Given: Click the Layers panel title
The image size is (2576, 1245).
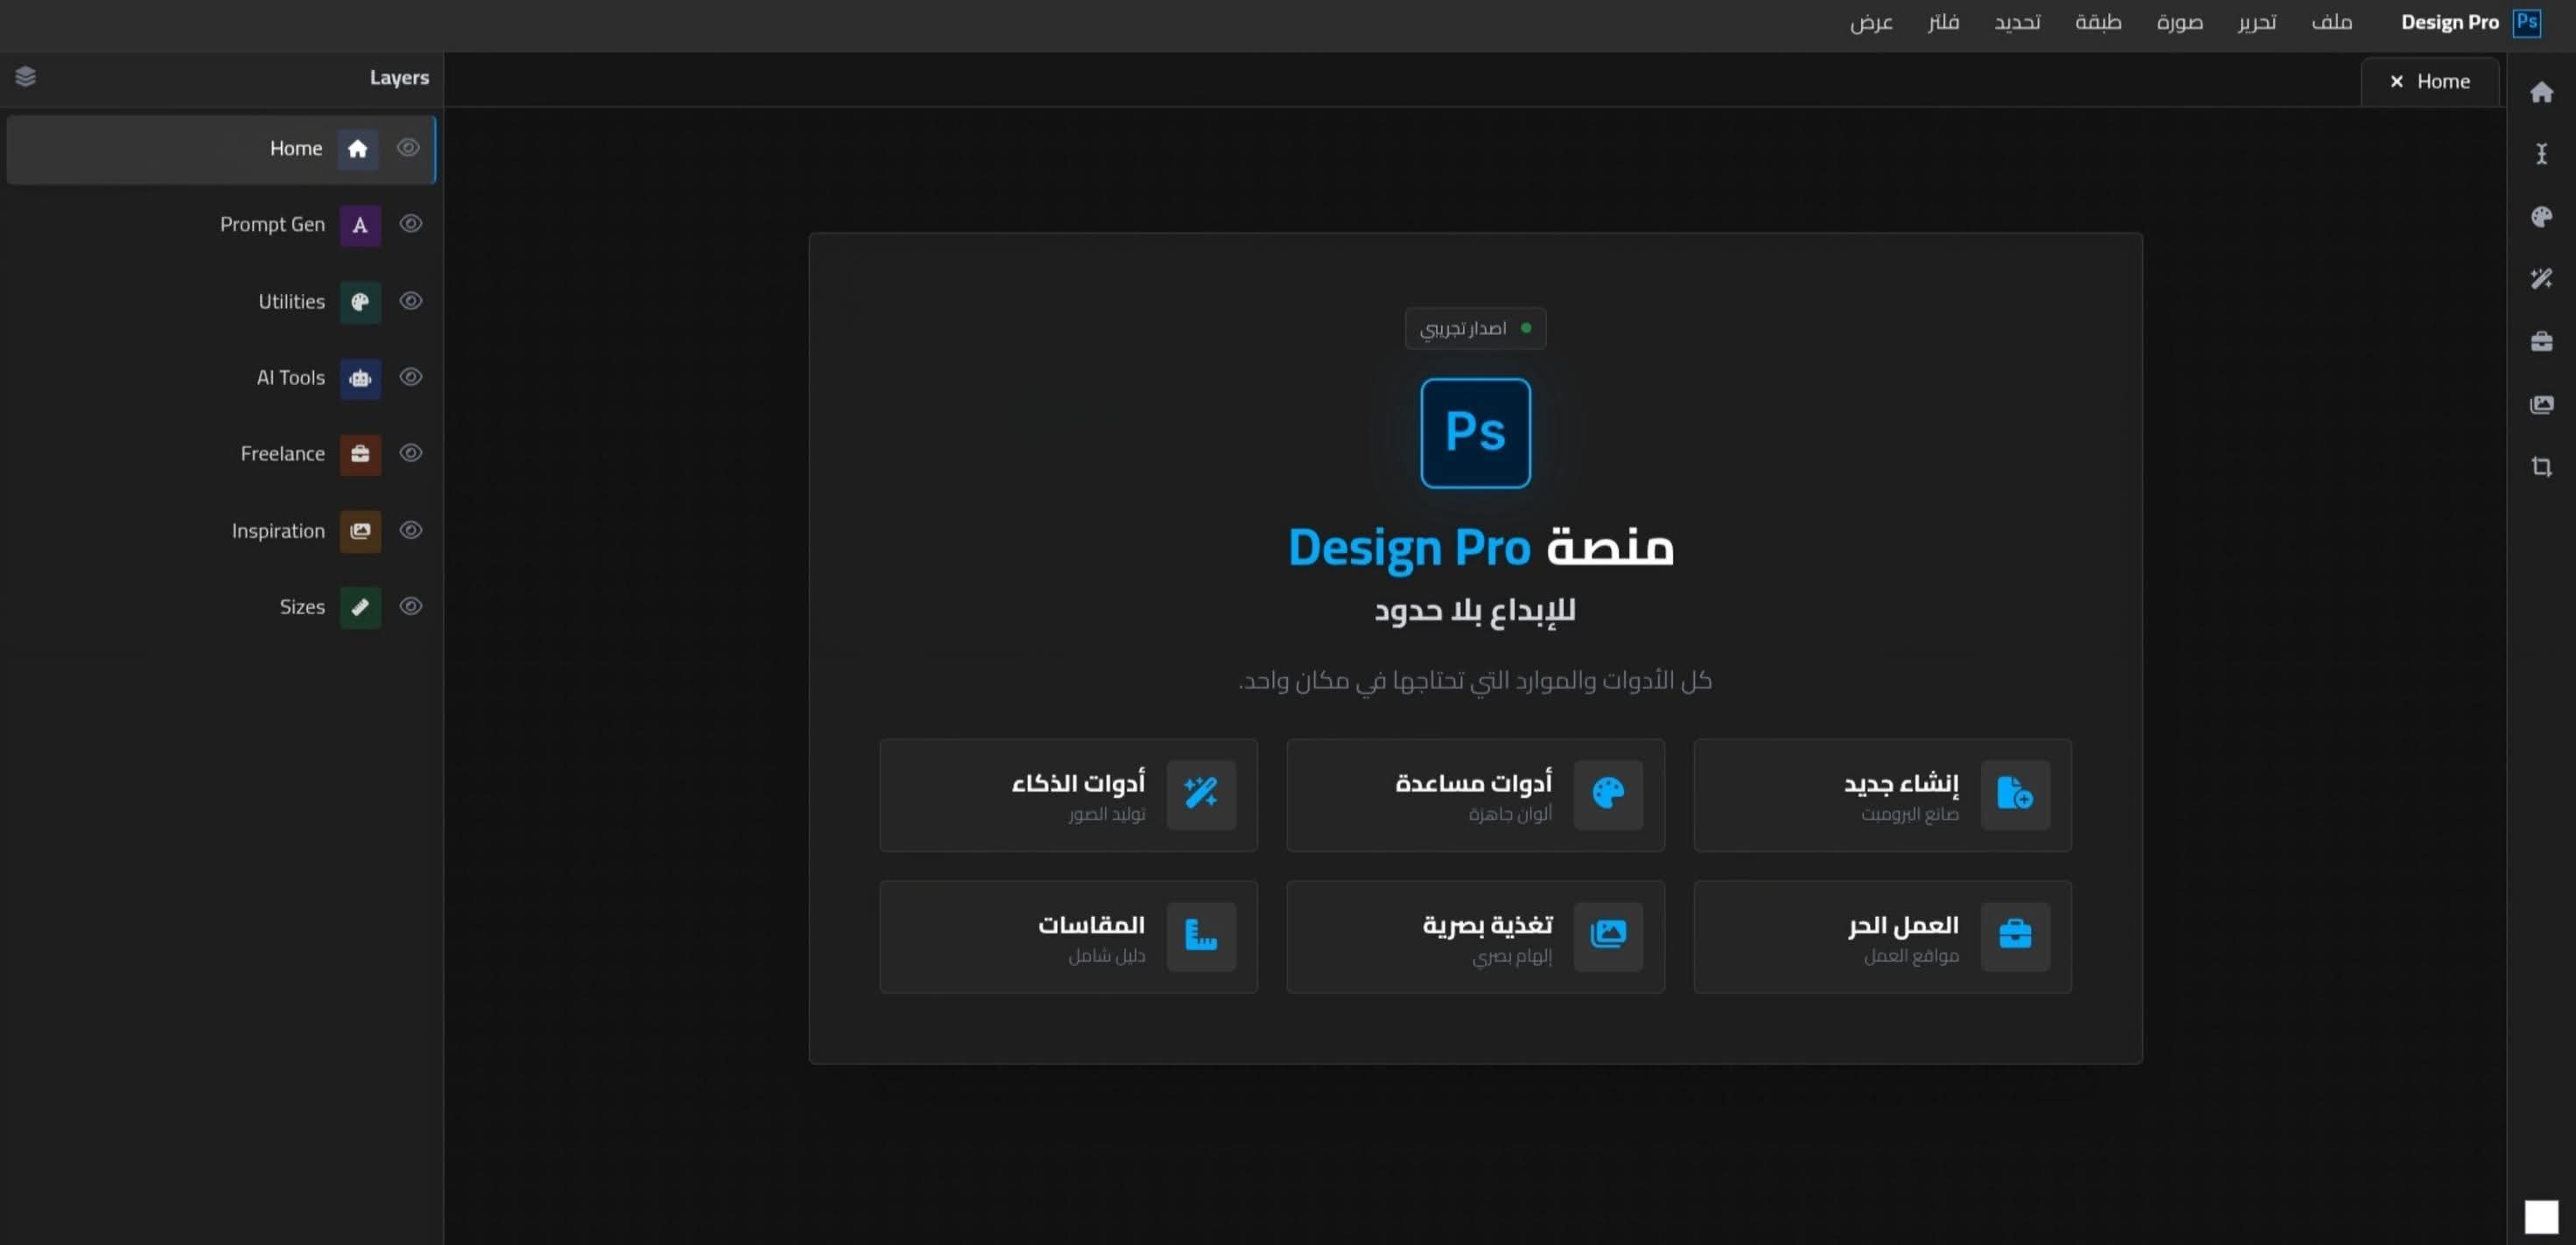Looking at the screenshot, I should 399,77.
